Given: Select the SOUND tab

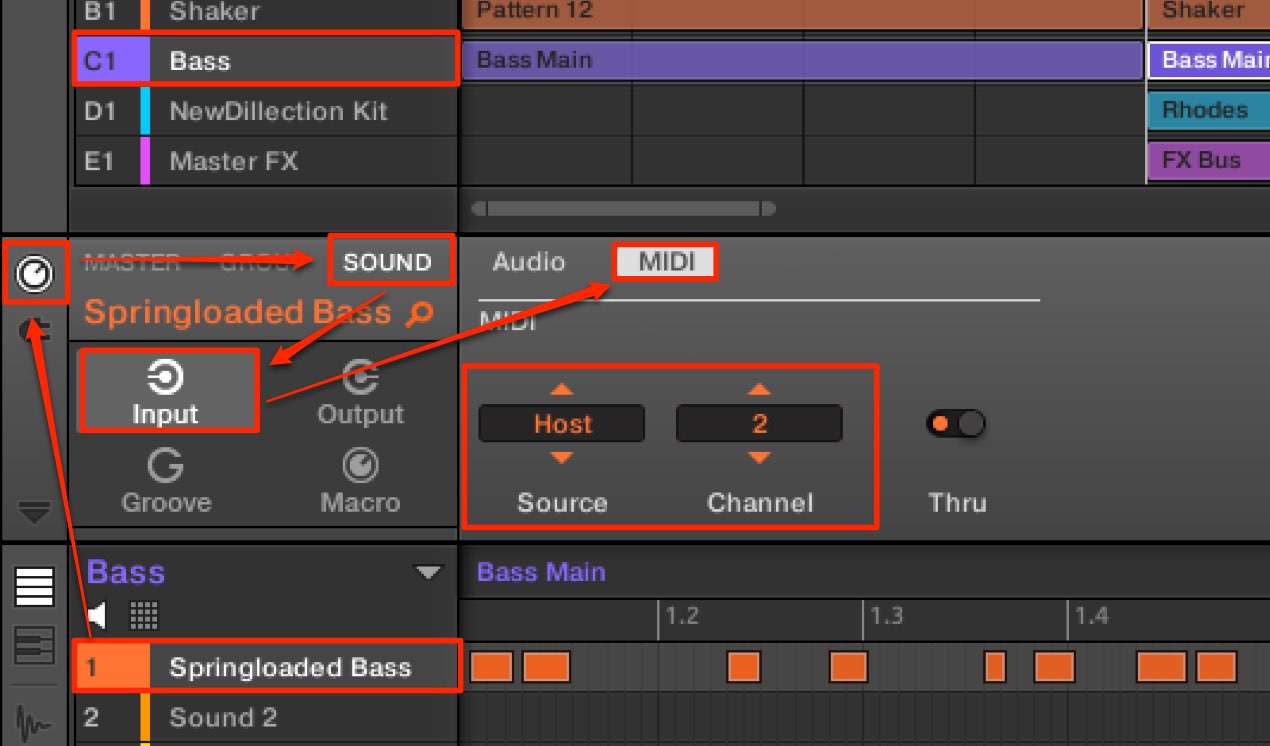Looking at the screenshot, I should coord(388,263).
